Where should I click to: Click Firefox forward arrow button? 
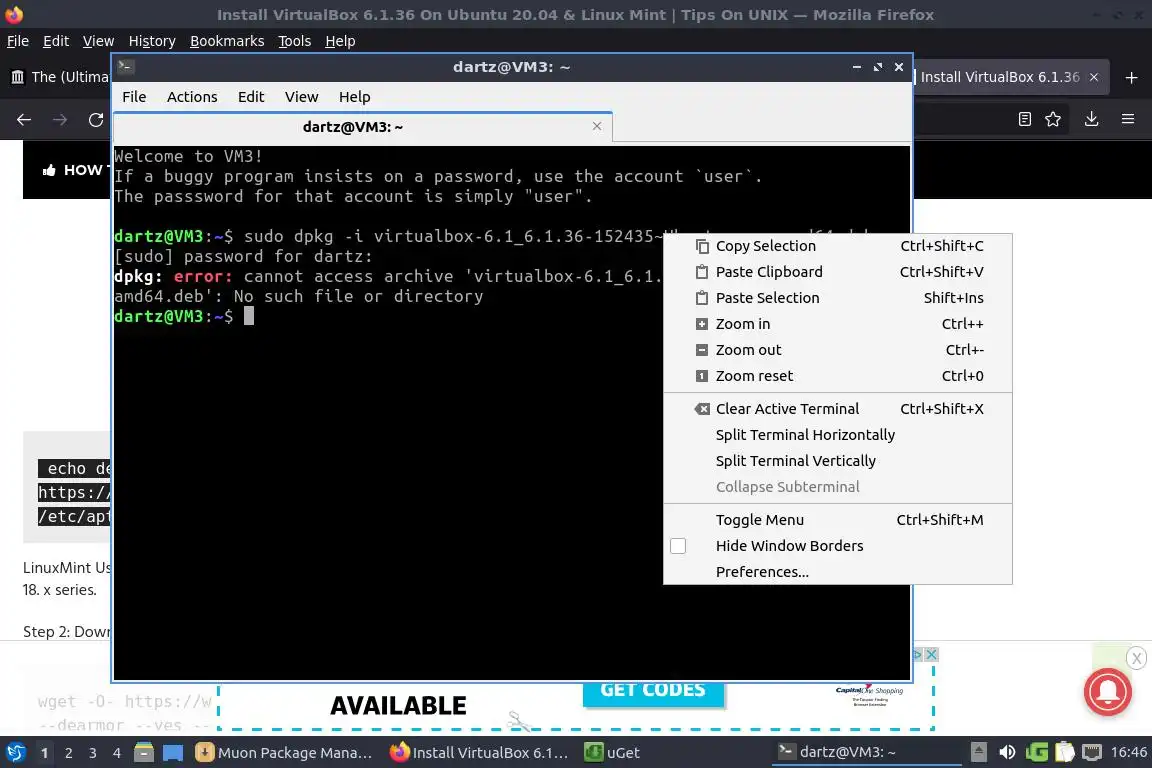(60, 119)
